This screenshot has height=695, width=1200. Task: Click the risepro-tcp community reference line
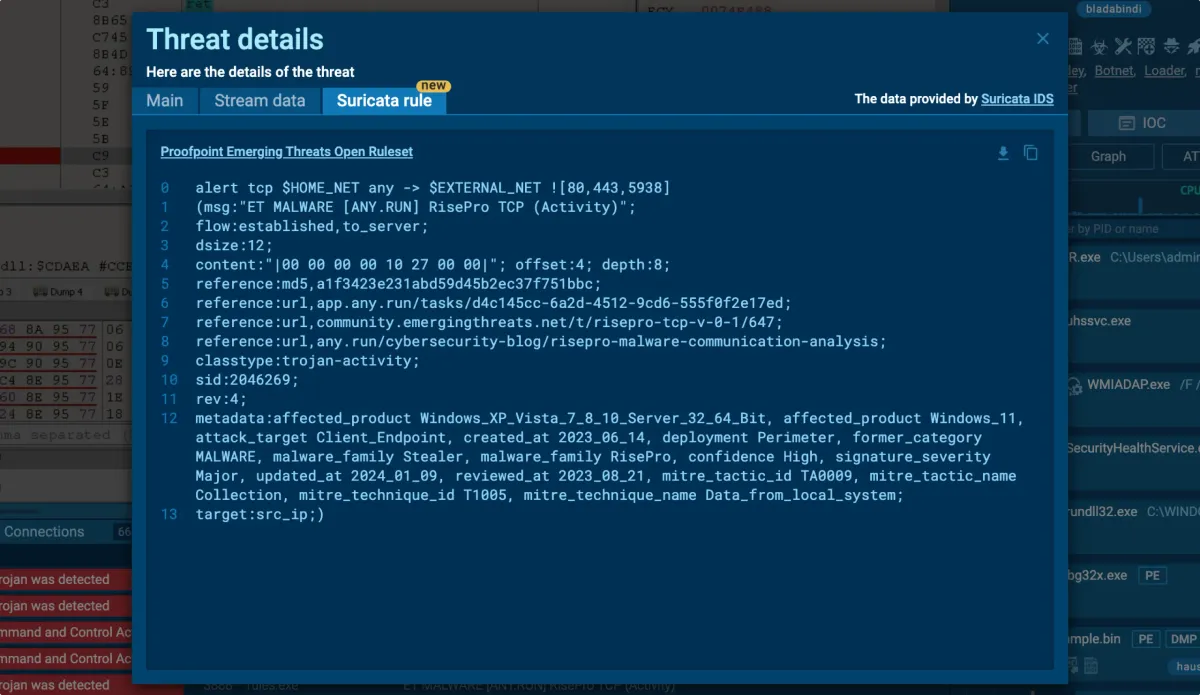coord(489,323)
